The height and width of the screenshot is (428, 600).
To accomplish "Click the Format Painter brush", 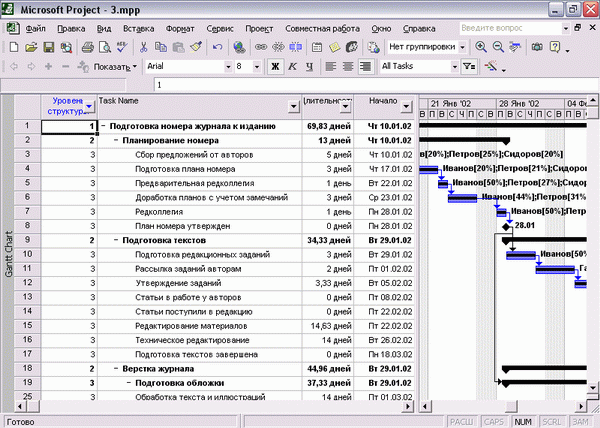I will tap(196, 47).
